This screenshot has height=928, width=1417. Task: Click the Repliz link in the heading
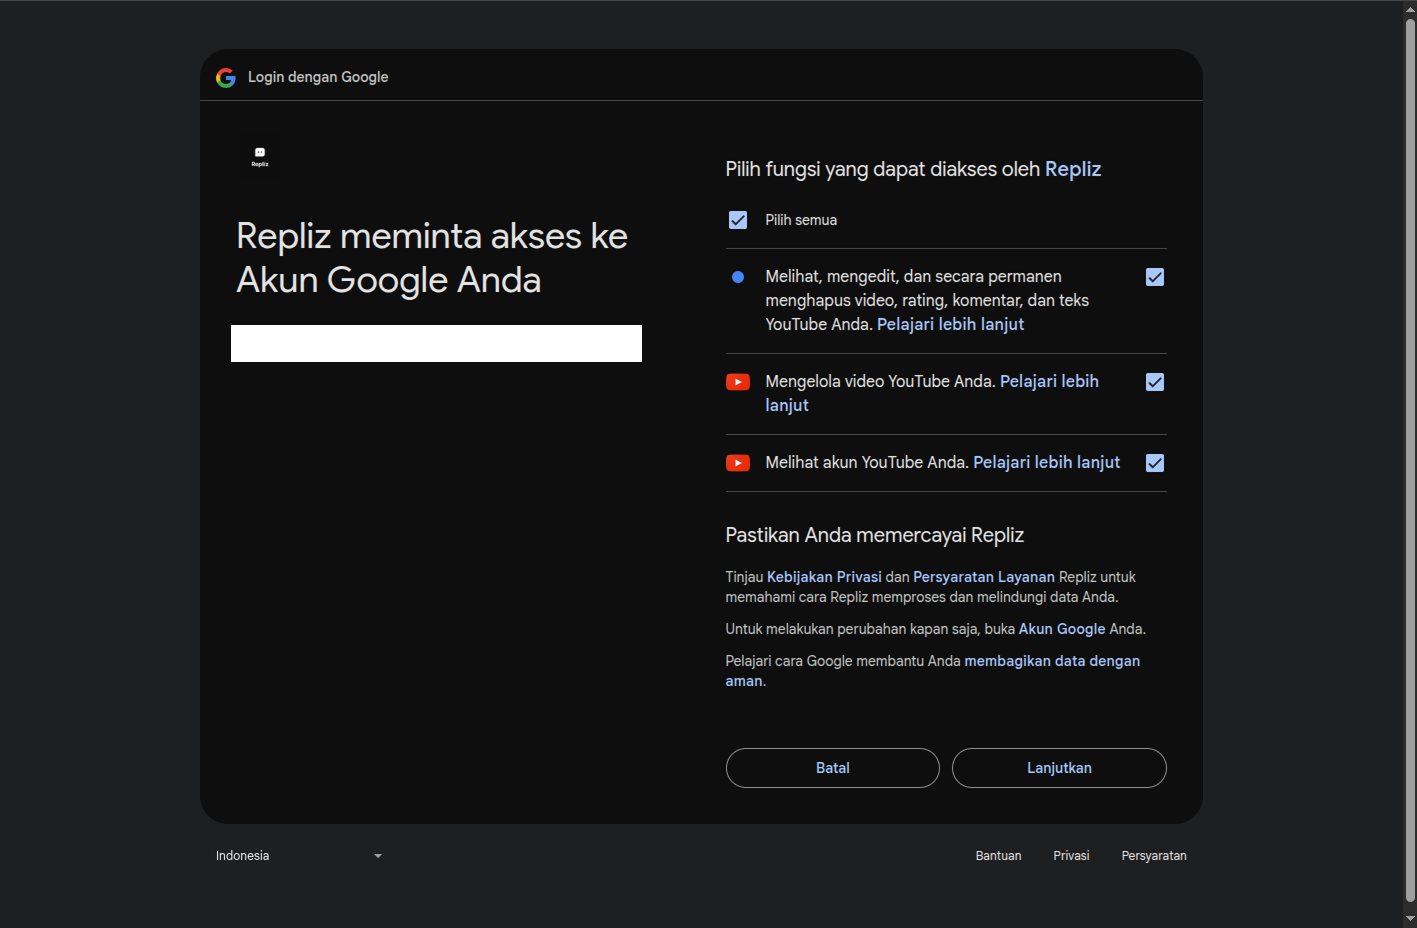[x=1072, y=169]
